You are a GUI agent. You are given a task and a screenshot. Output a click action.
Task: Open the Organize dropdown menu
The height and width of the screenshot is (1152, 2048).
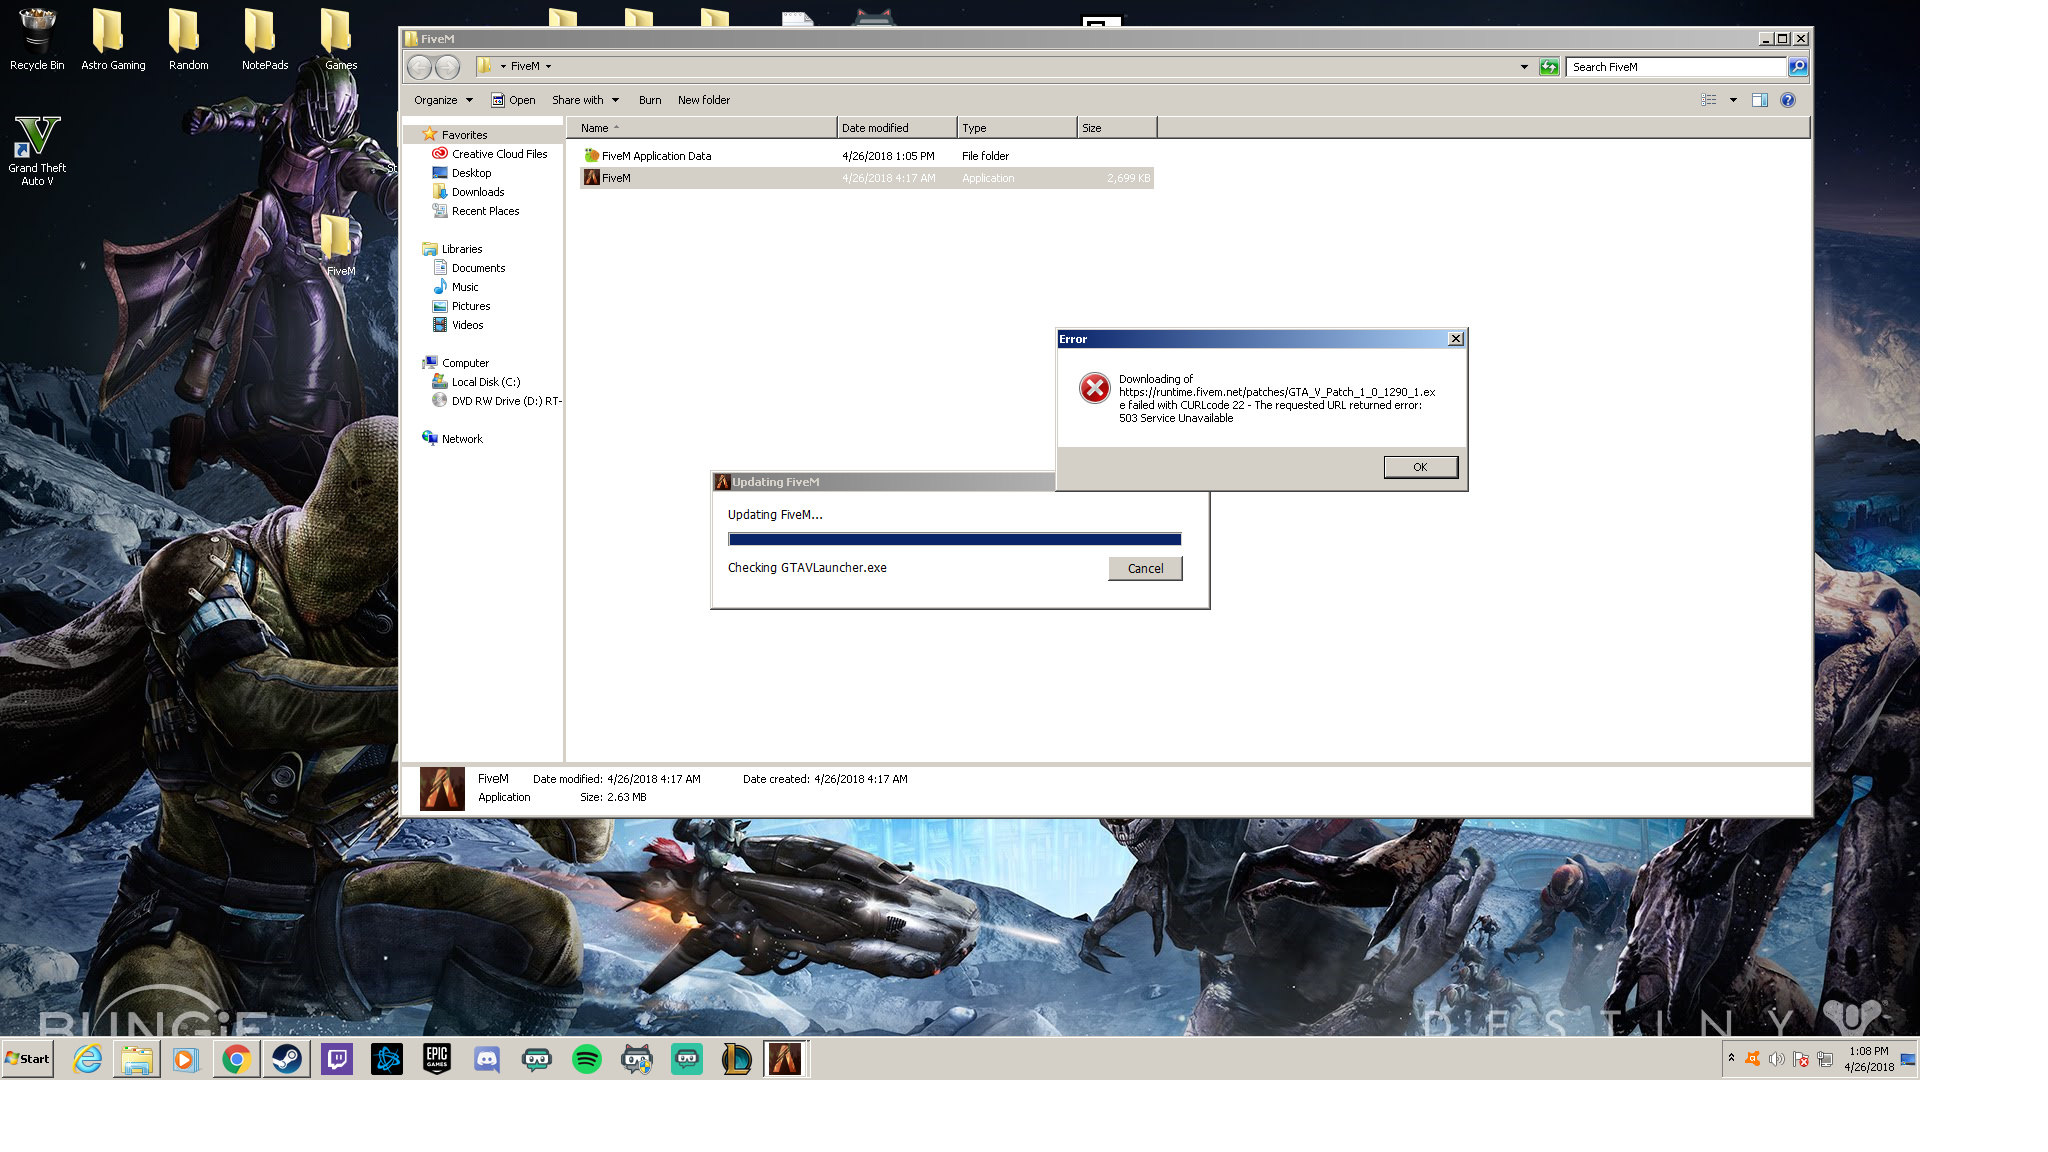click(443, 100)
